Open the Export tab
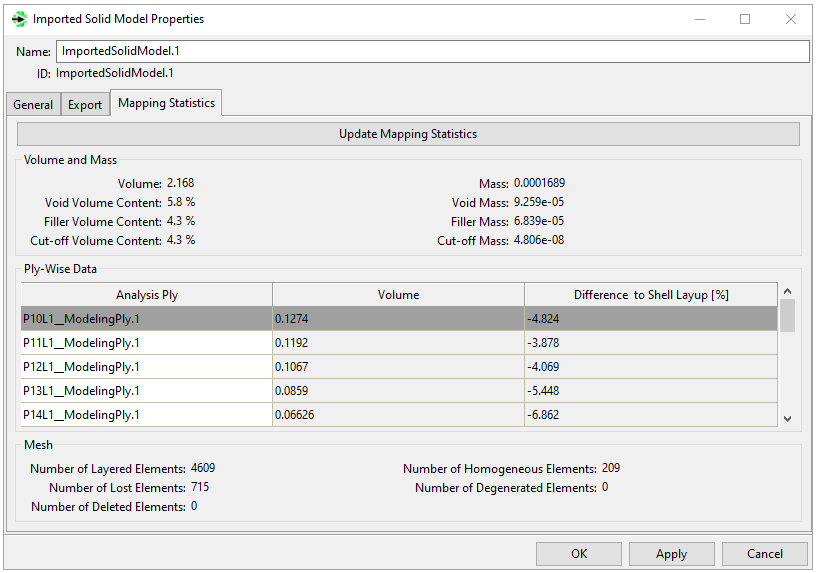The image size is (817, 573). click(x=85, y=105)
